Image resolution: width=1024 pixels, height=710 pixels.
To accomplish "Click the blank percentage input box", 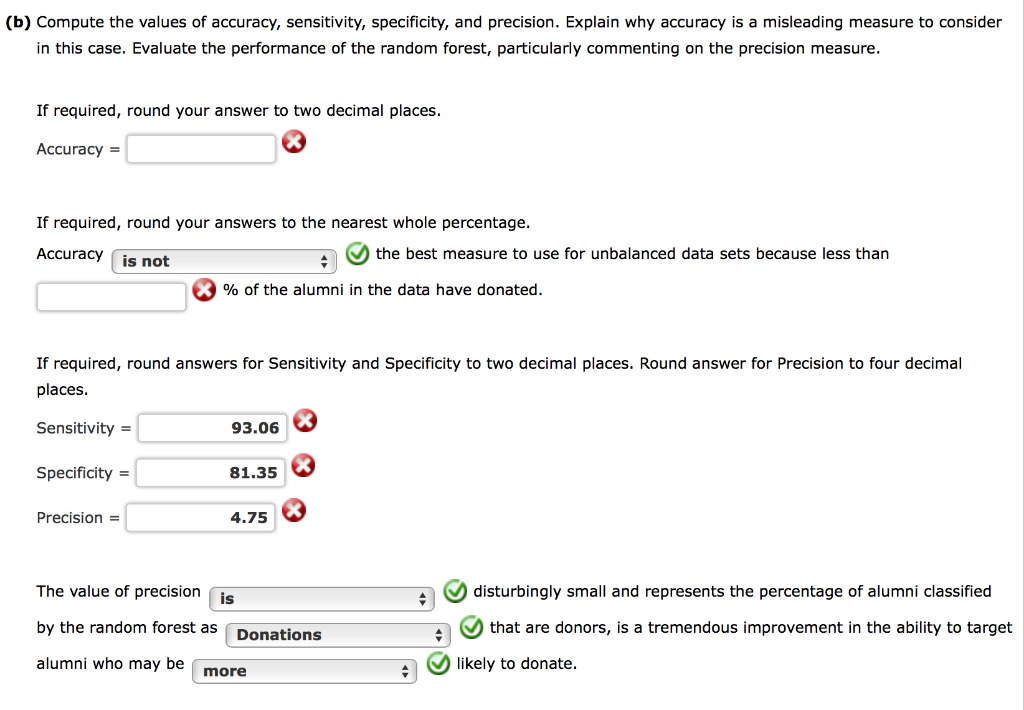I will tap(110, 296).
